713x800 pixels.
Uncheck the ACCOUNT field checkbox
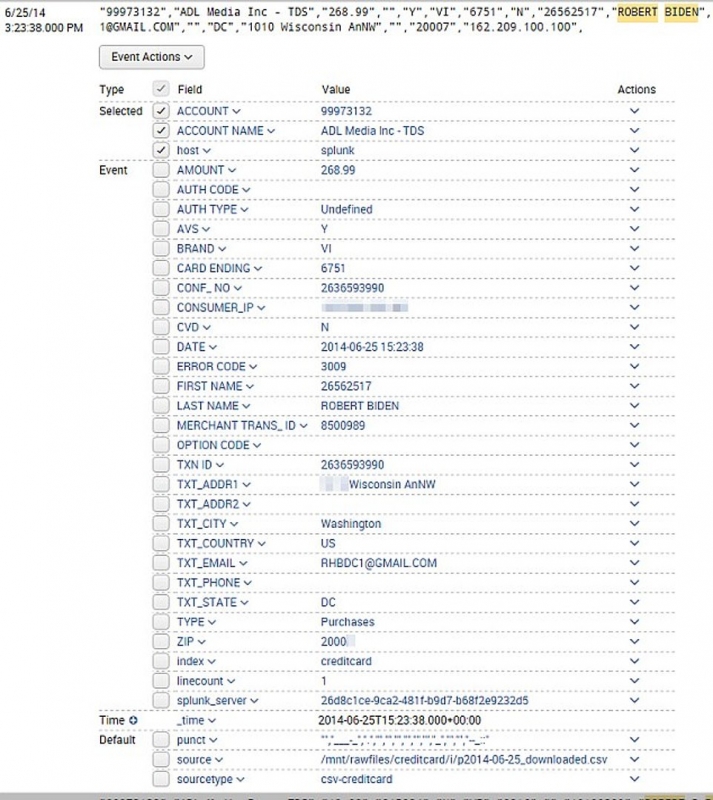161,111
